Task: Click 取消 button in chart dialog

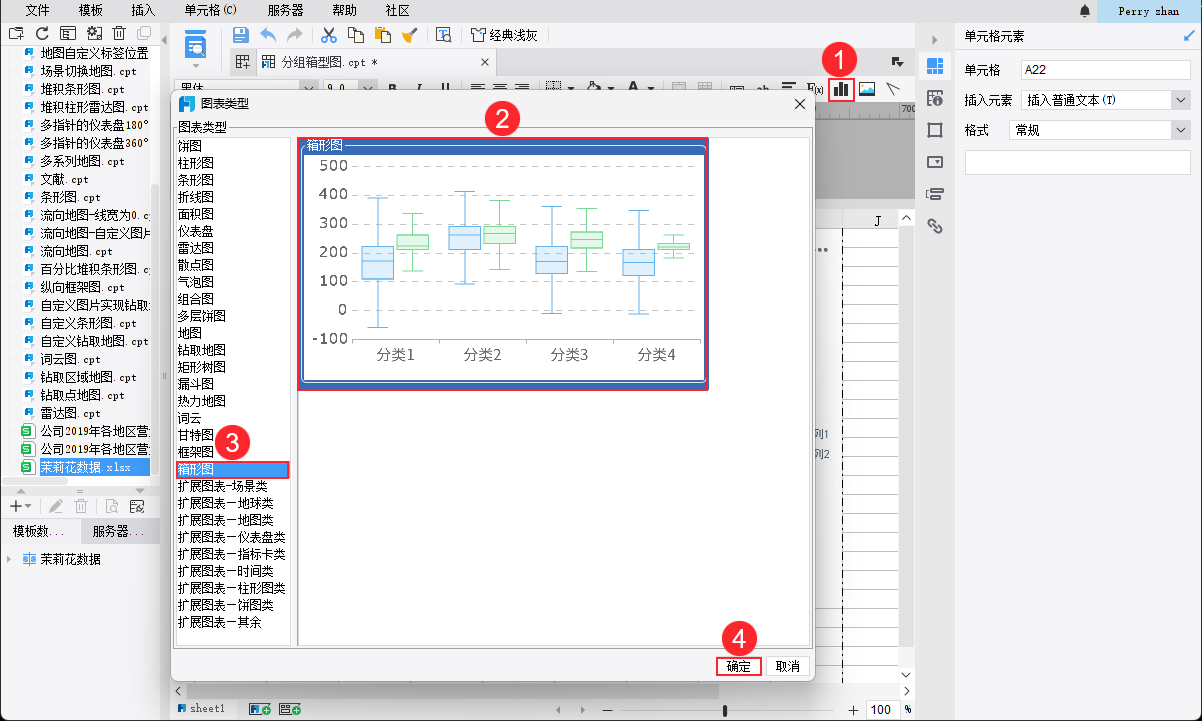Action: tap(788, 666)
